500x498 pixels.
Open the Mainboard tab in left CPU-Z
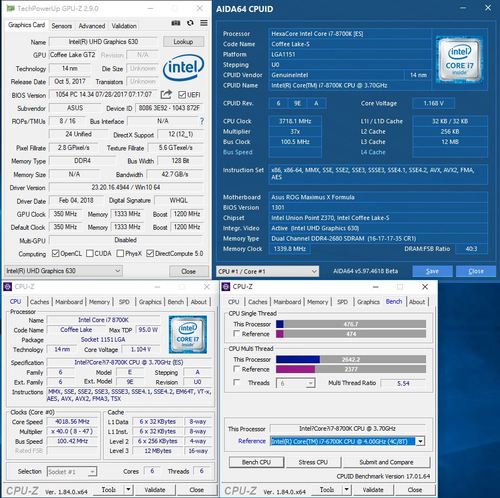coord(69,302)
